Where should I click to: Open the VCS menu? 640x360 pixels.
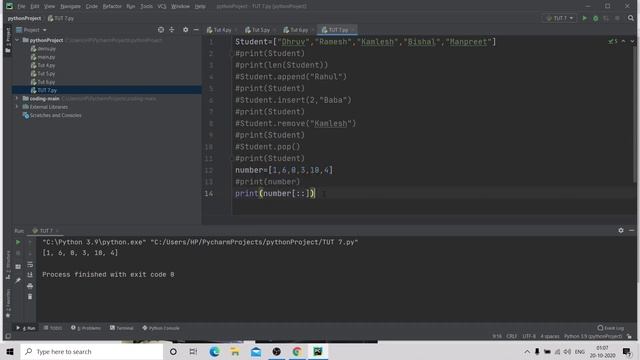162,6
